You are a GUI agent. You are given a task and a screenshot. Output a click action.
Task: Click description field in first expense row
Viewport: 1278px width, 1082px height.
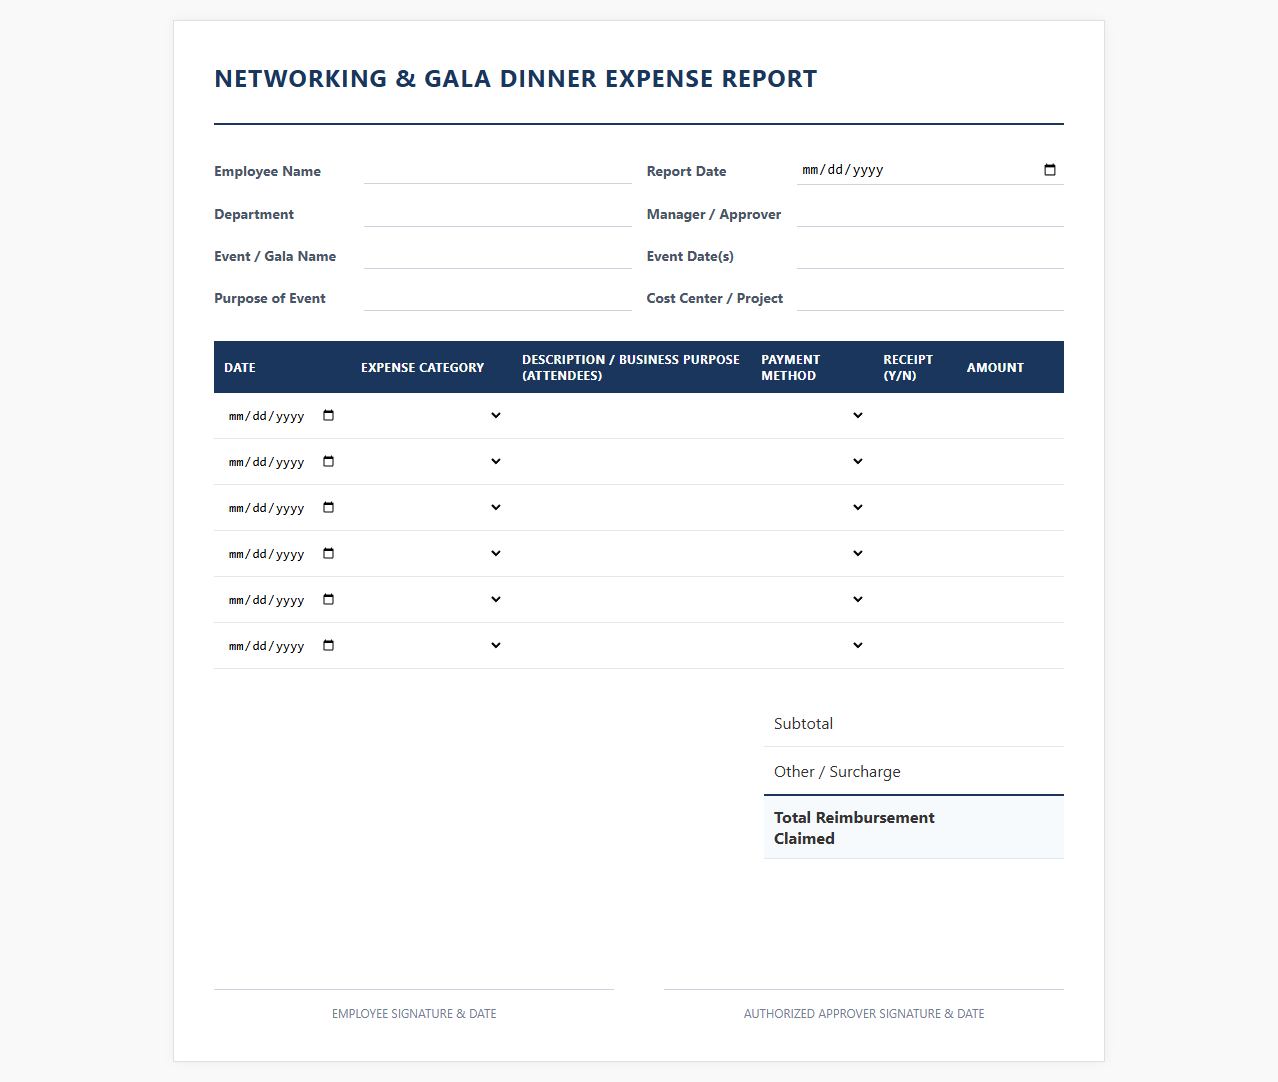631,416
